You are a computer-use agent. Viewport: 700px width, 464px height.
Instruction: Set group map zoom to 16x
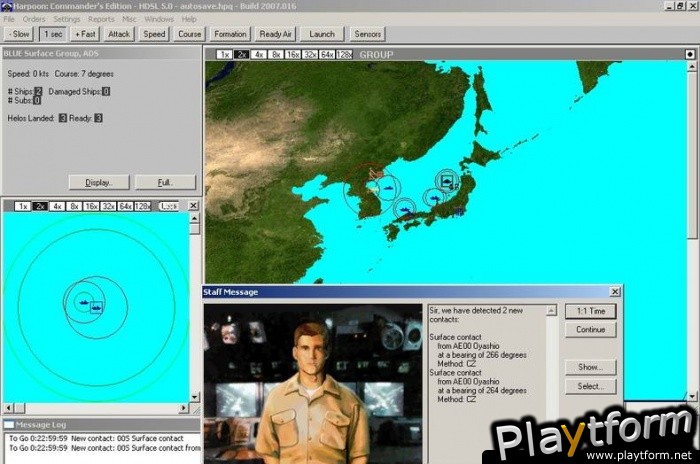[x=293, y=54]
